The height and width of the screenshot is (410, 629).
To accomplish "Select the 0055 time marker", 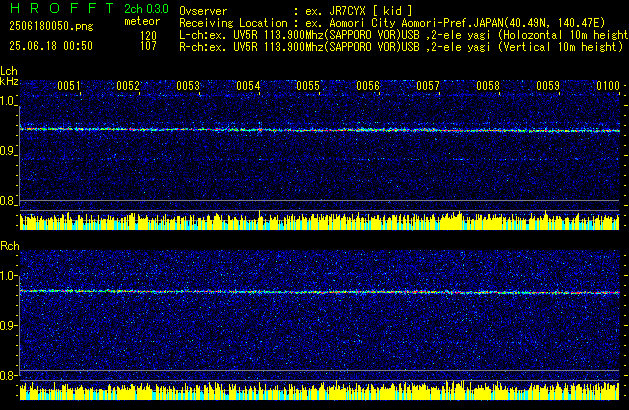I will pyautogui.click(x=308, y=86).
